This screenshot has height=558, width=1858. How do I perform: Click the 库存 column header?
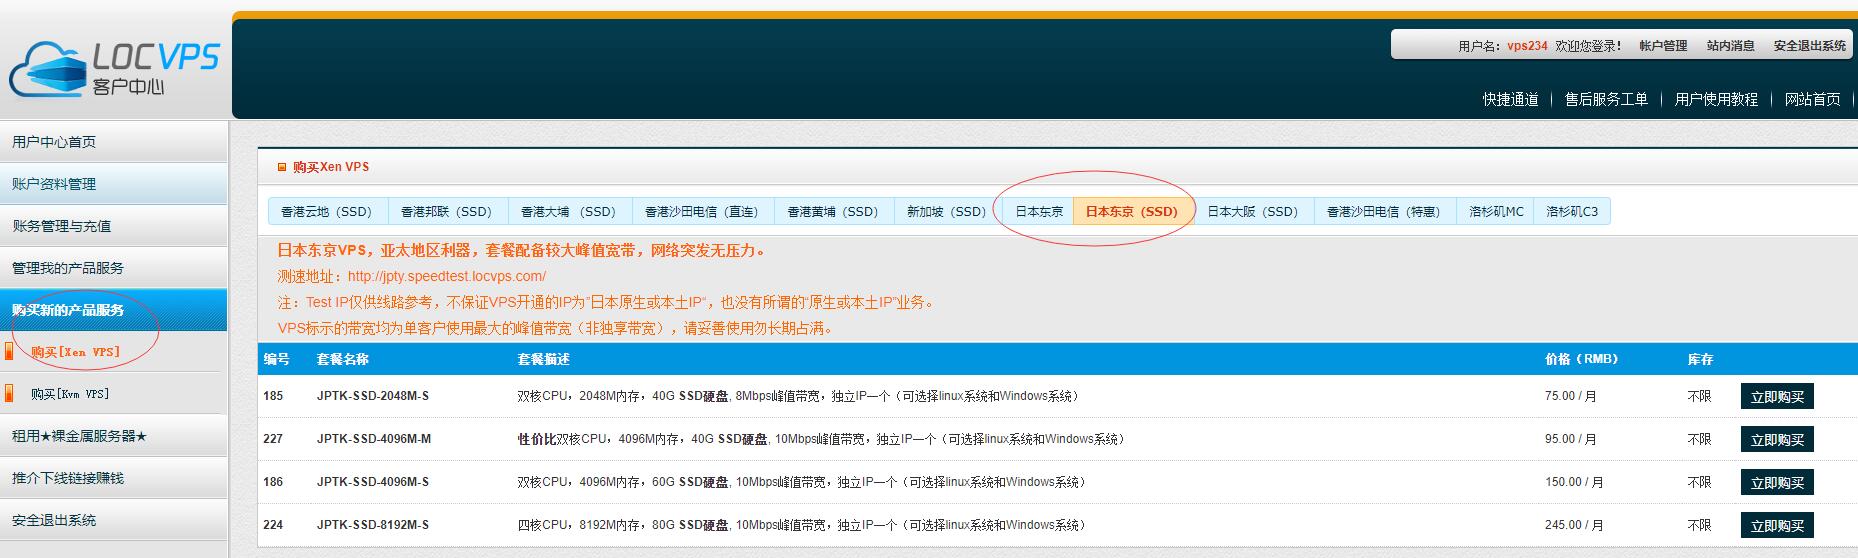coord(1700,359)
